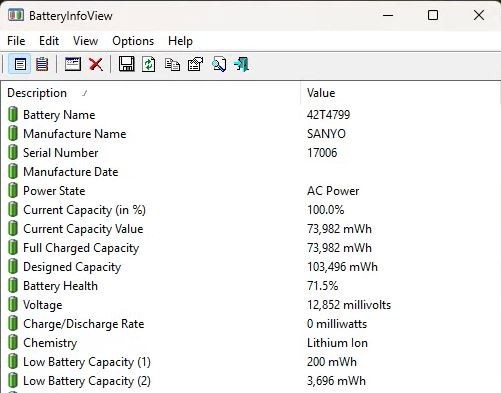This screenshot has width=501, height=393.
Task: Select the Charge/Discharge Rate row label
Action: [84, 324]
